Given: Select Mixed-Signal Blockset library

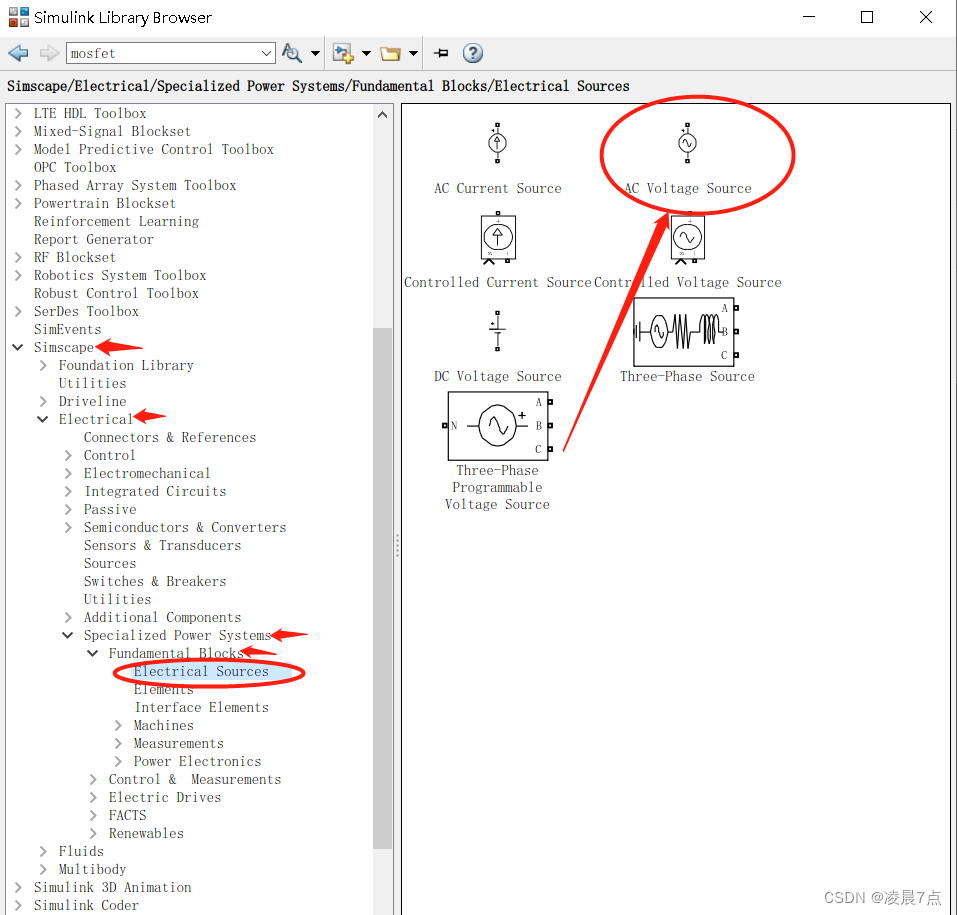Looking at the screenshot, I should 112,131.
